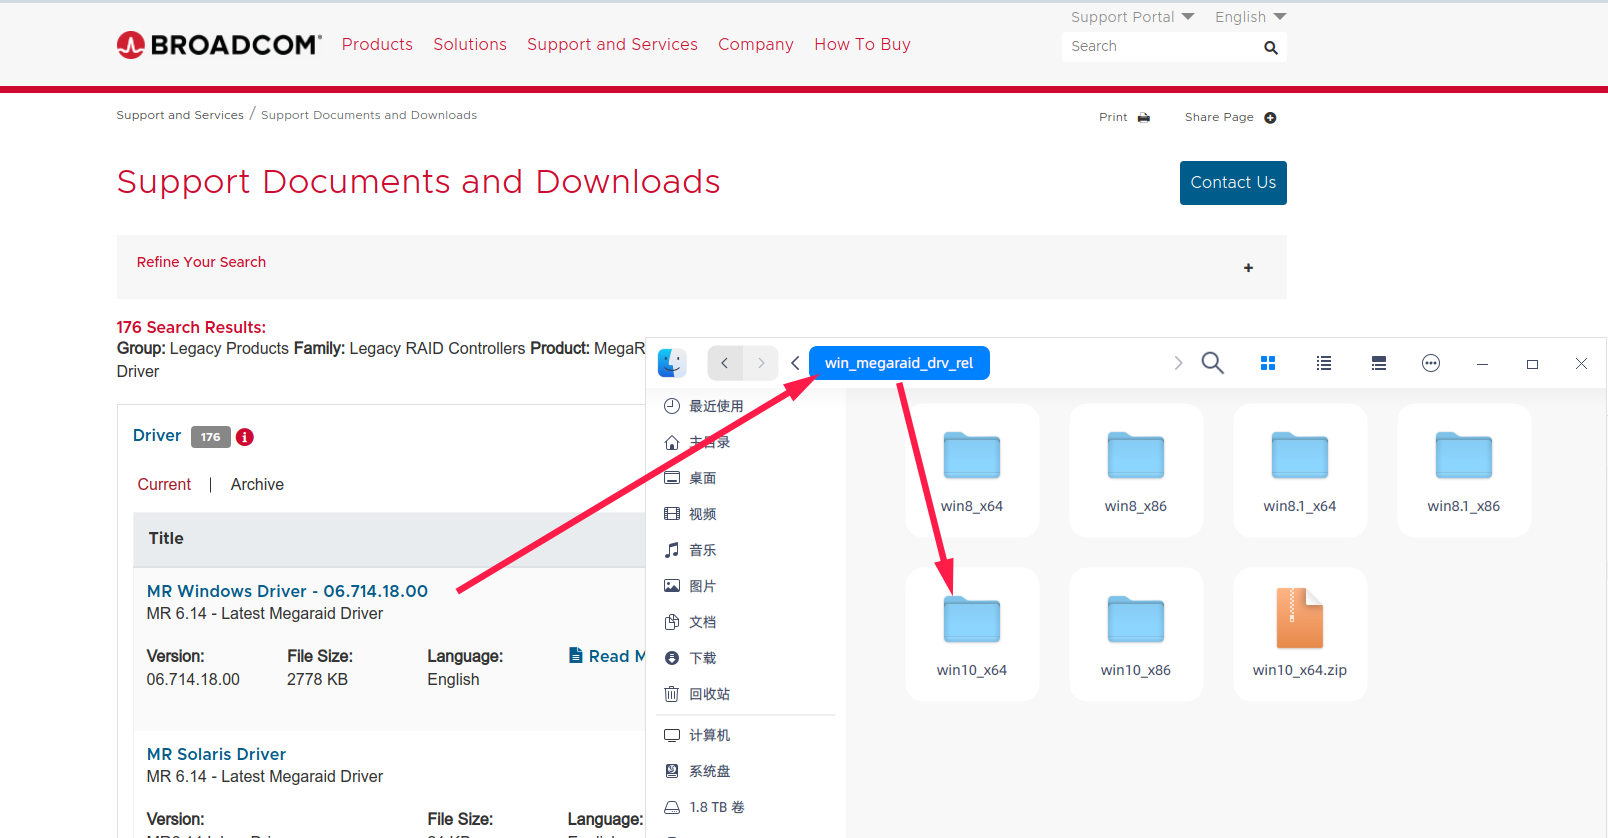Click the Driver info icon
1608x838 pixels.
[x=245, y=437]
